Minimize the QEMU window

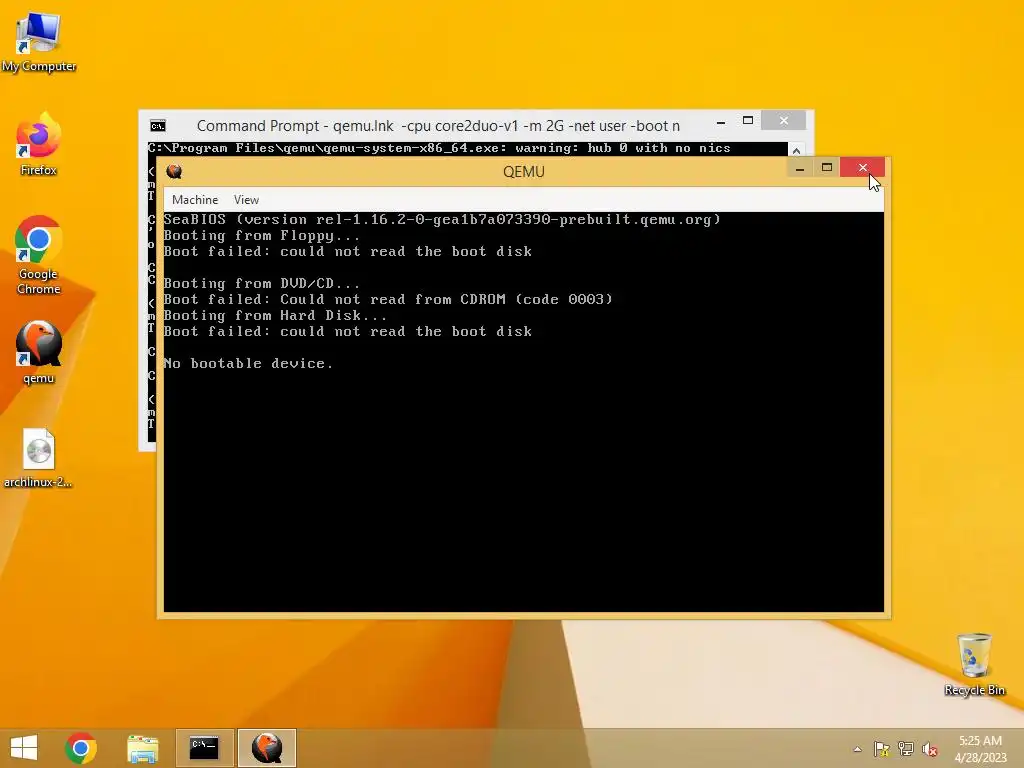pyautogui.click(x=799, y=168)
